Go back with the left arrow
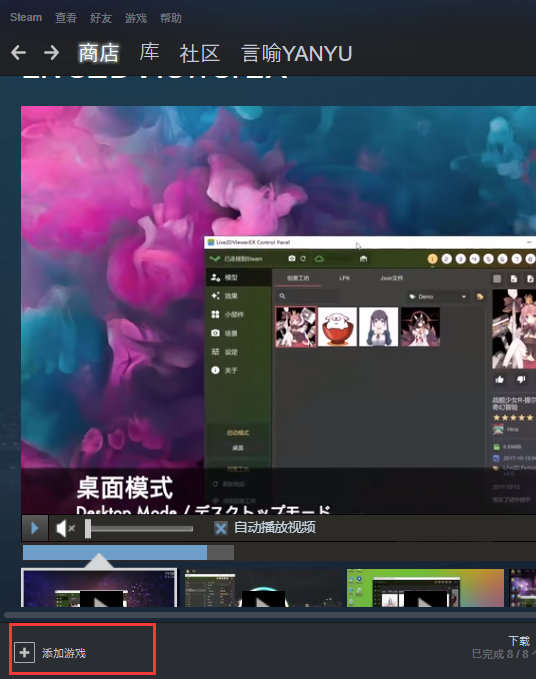The width and height of the screenshot is (536, 679). click(x=18, y=53)
